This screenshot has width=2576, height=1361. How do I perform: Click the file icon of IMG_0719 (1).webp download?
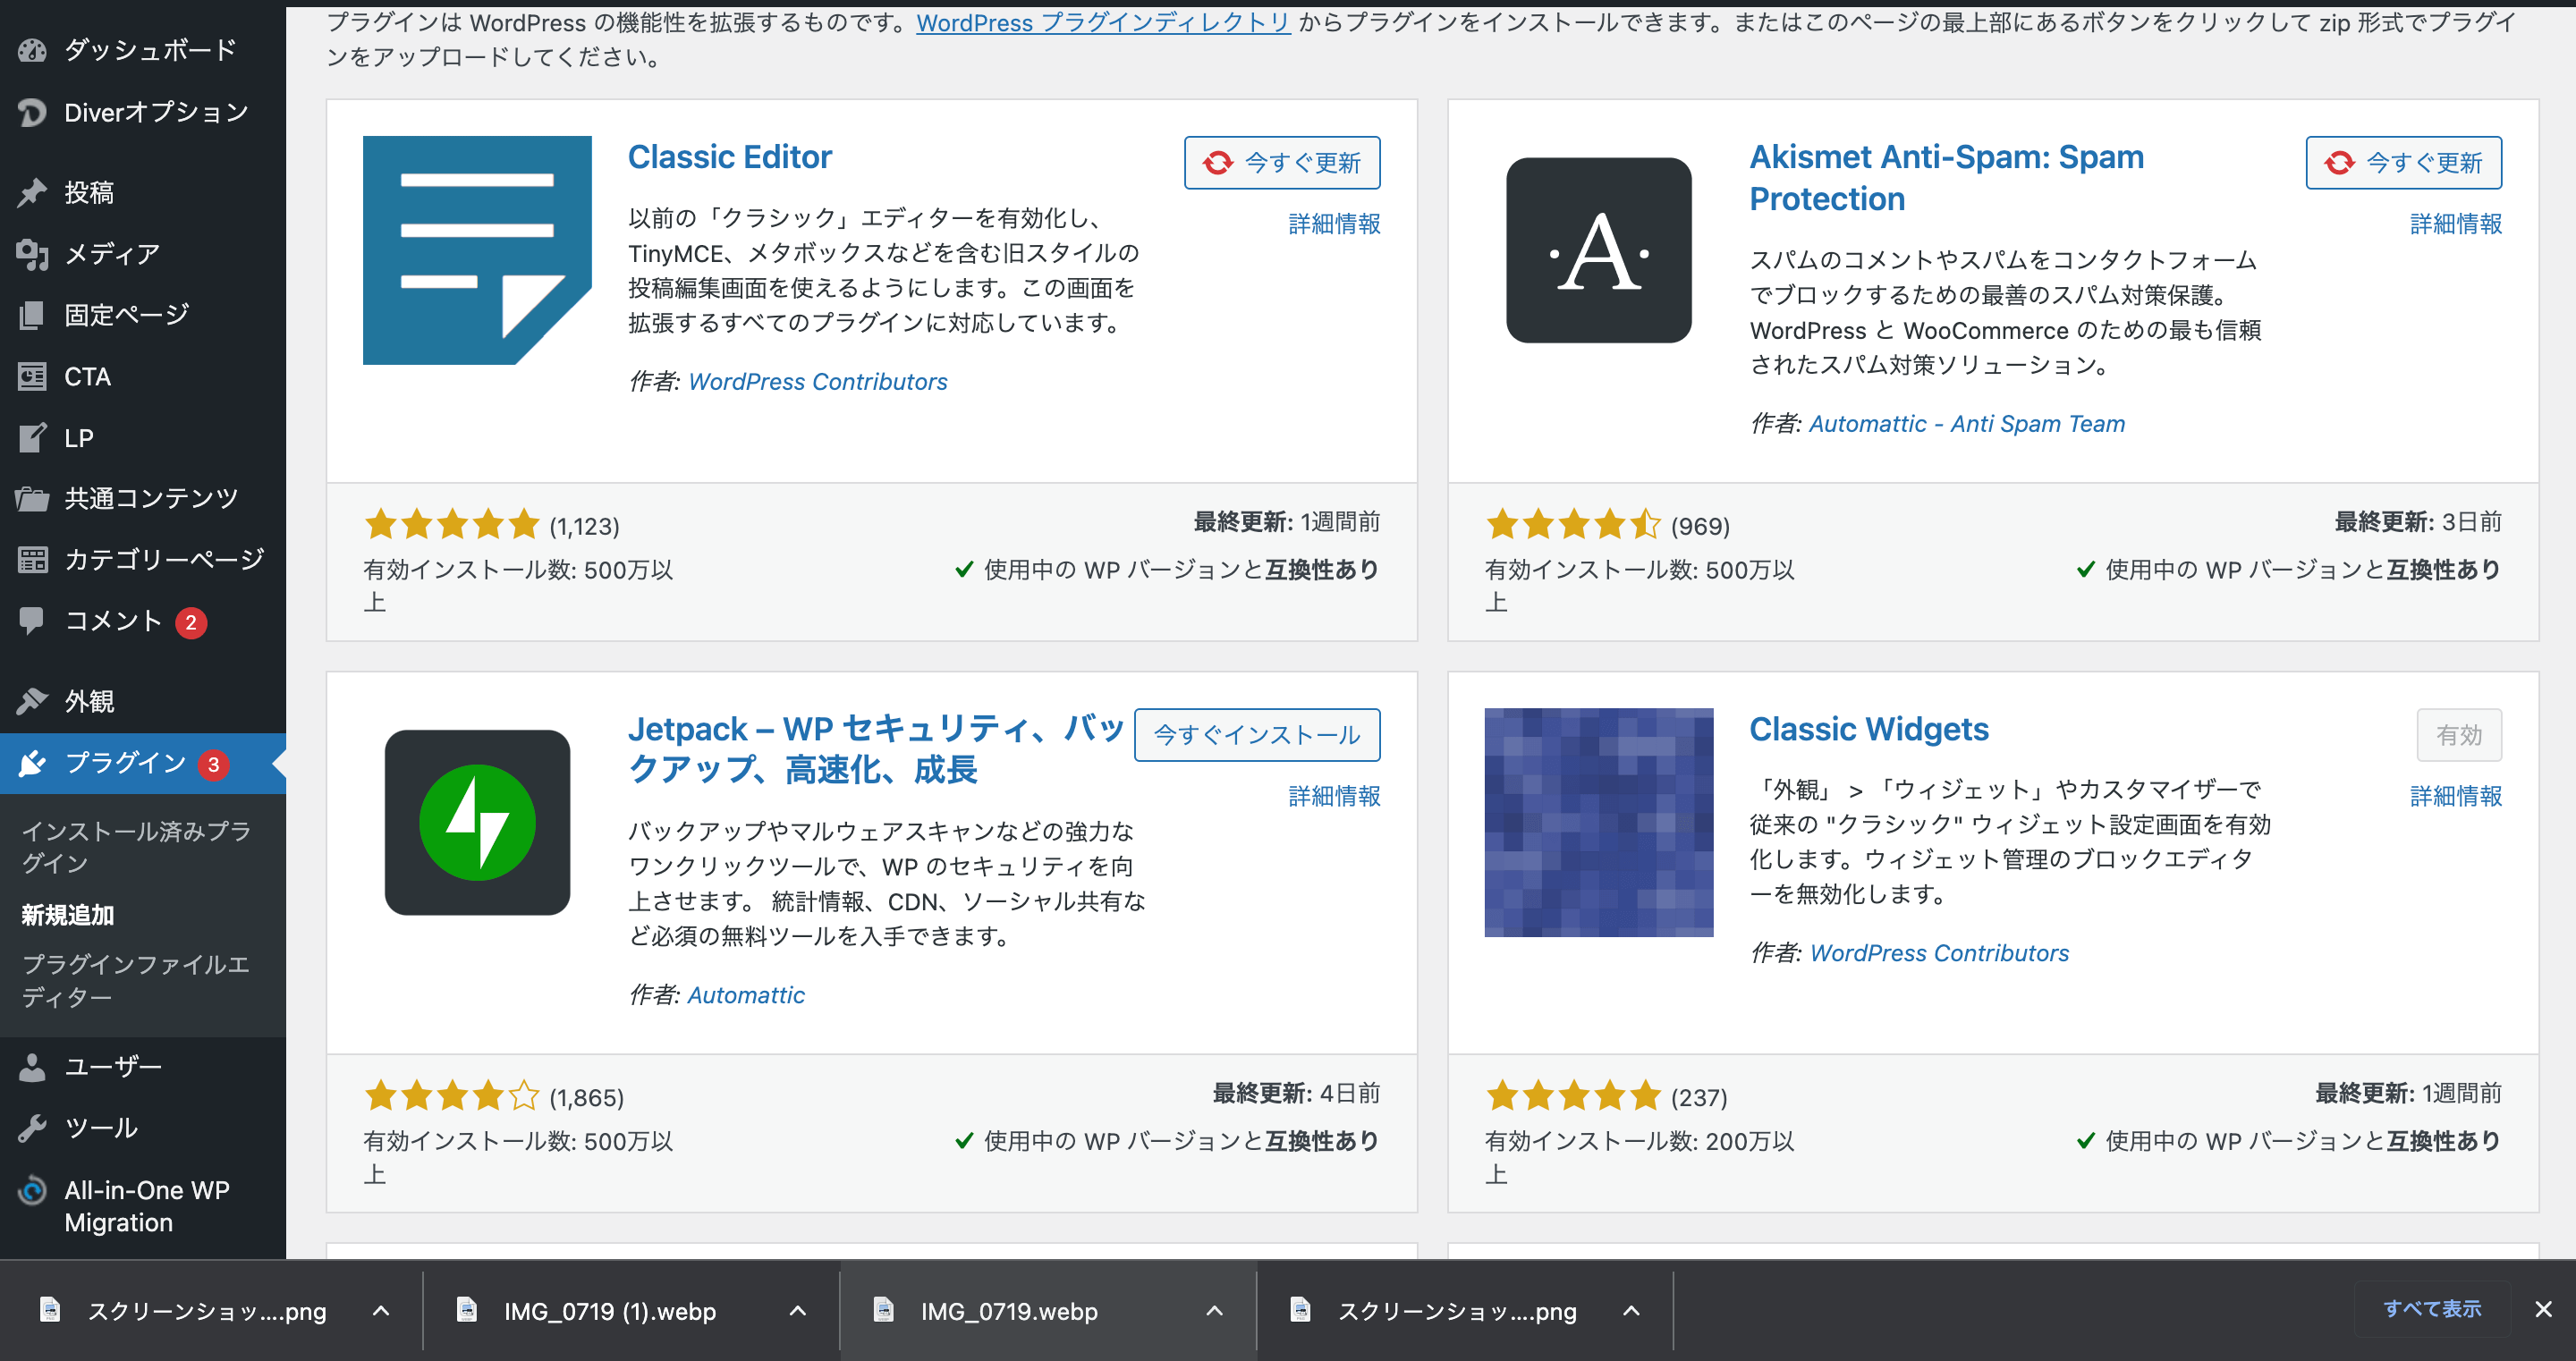click(466, 1309)
